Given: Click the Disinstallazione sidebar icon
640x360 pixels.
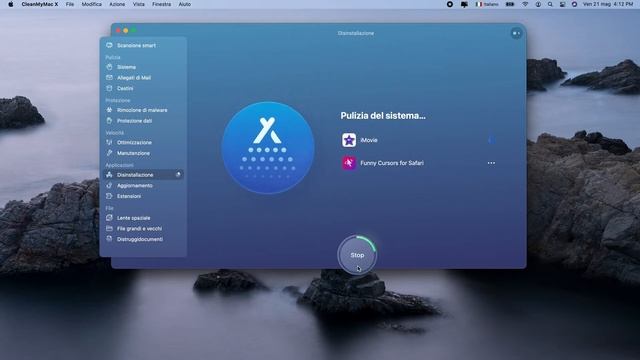Looking at the screenshot, I should (x=109, y=175).
